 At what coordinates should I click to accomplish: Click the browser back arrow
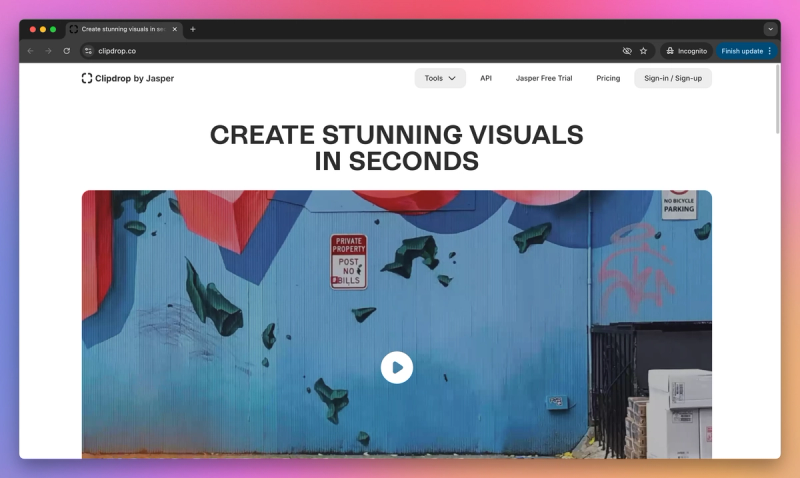tap(31, 51)
